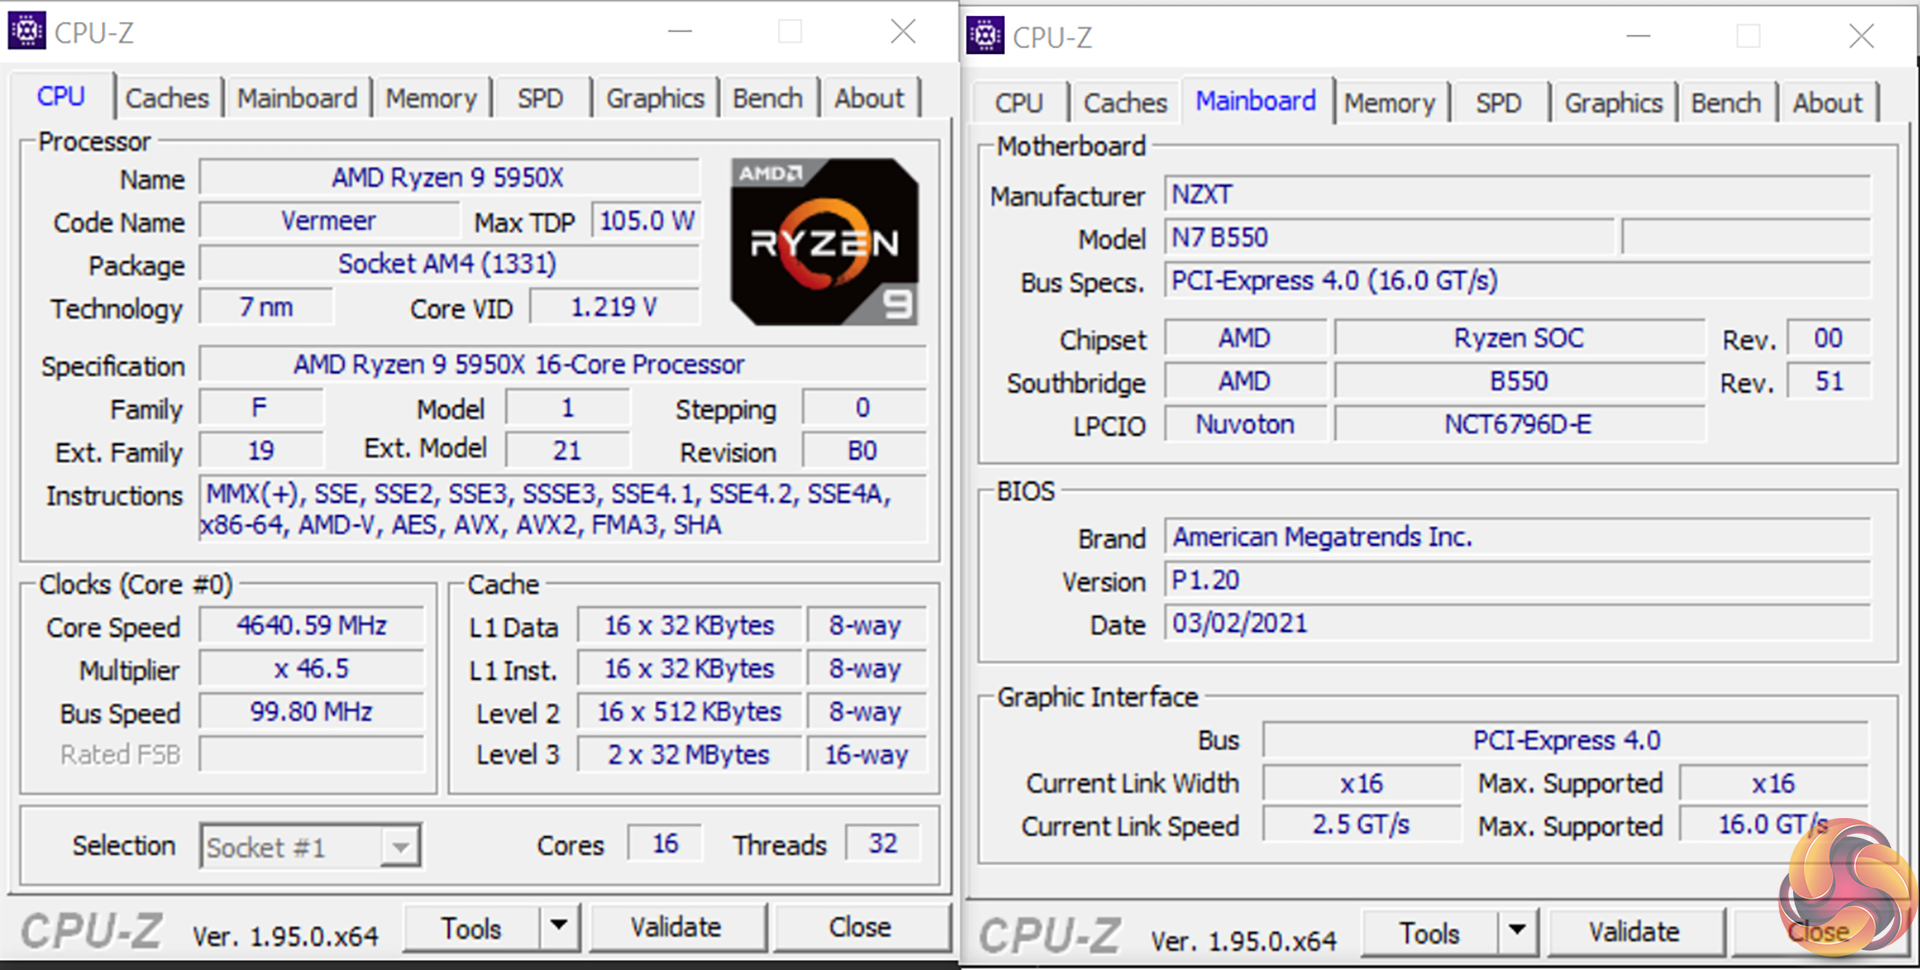The width and height of the screenshot is (1920, 970).
Task: Close the left CPU-Z window via title bar
Action: (903, 32)
